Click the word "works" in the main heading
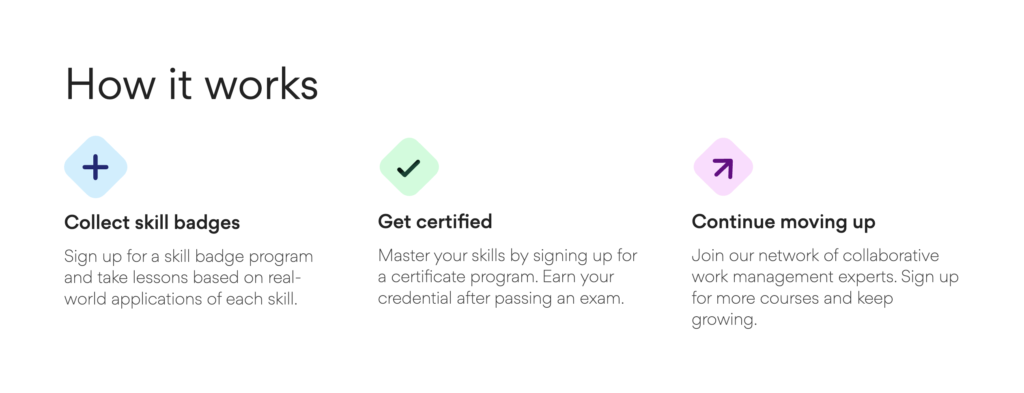 [261, 85]
